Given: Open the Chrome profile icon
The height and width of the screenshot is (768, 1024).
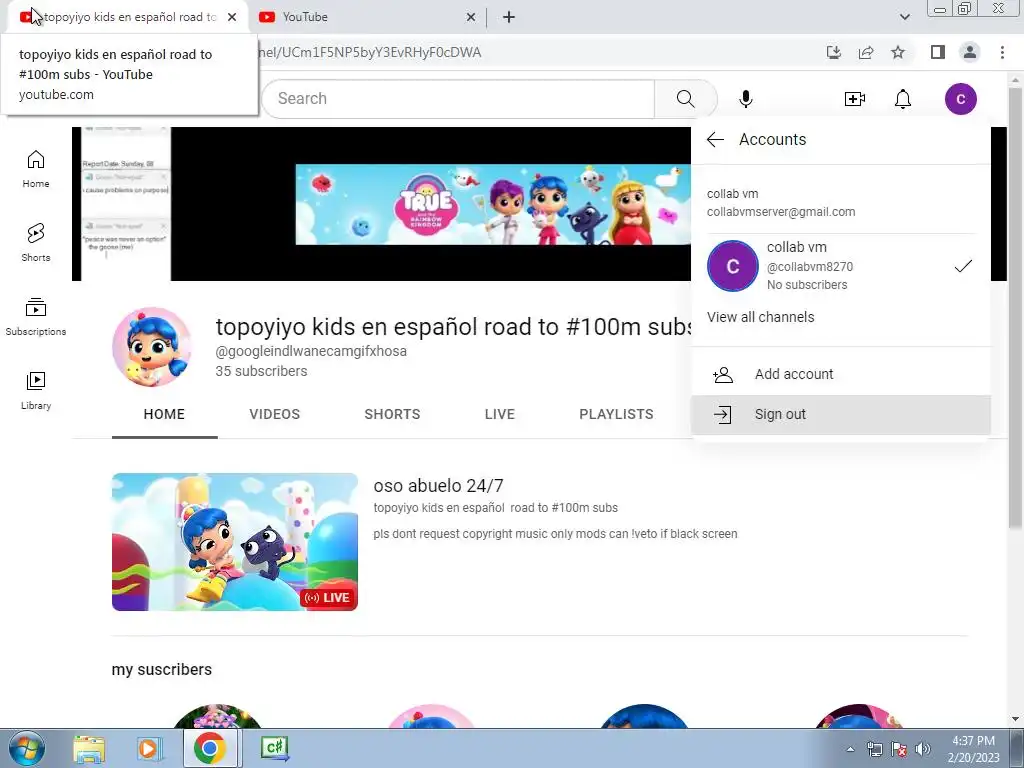Looking at the screenshot, I should click(x=970, y=52).
